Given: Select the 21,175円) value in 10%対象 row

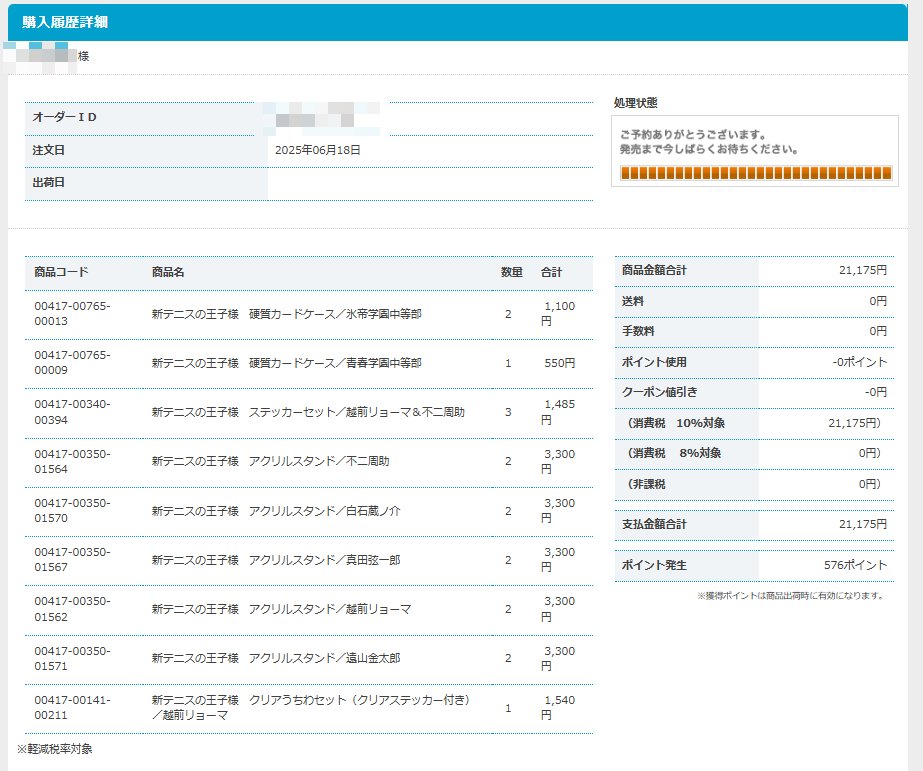Looking at the screenshot, I should click(x=854, y=423).
